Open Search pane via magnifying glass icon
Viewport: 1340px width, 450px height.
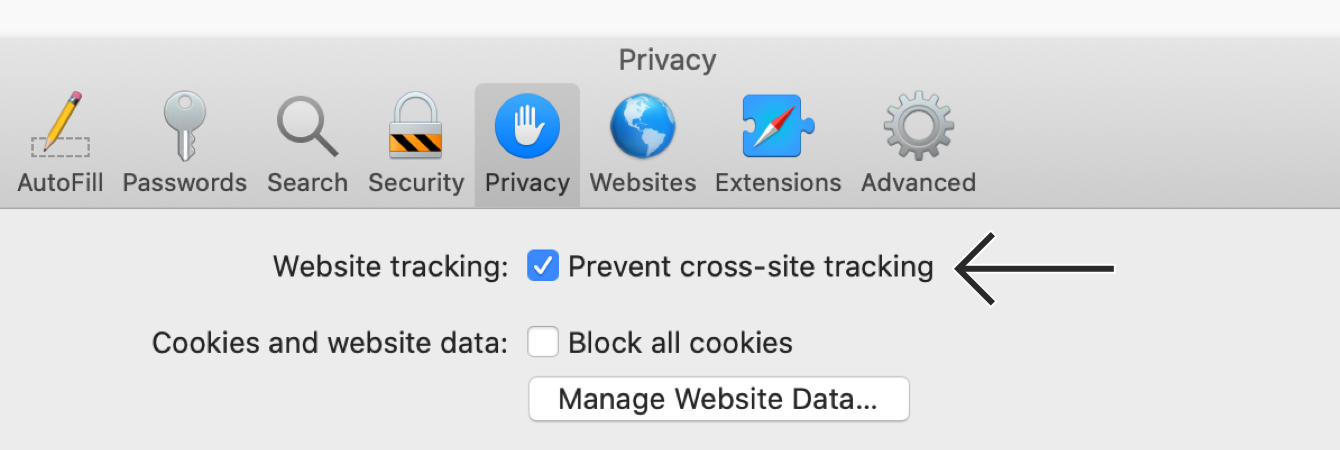coord(307,127)
